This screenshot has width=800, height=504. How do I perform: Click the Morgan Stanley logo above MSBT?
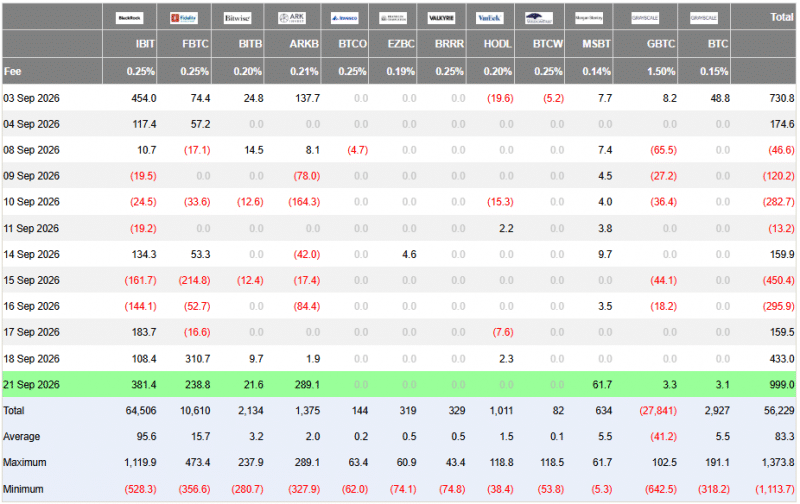(589, 18)
